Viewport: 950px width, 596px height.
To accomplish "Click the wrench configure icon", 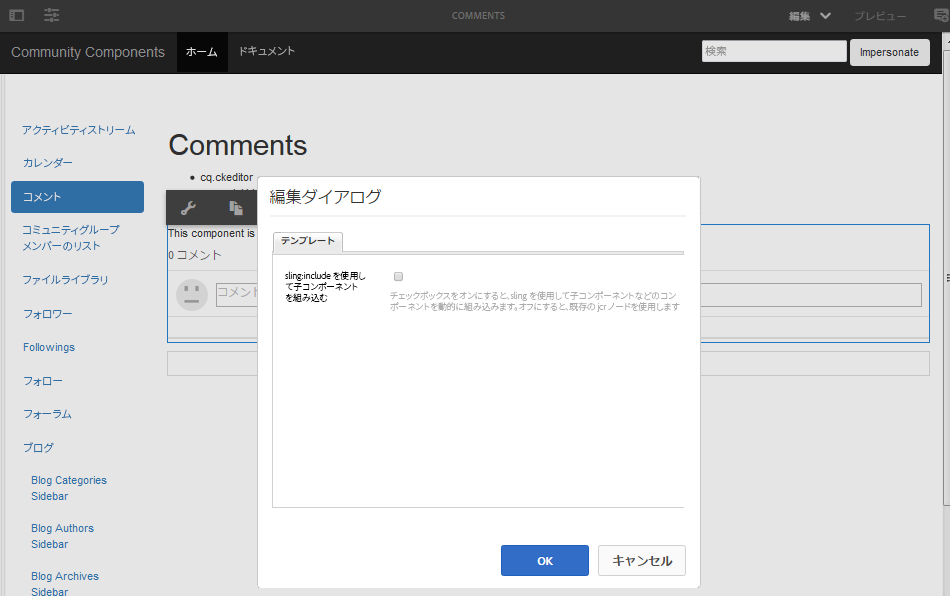I will tap(188, 208).
